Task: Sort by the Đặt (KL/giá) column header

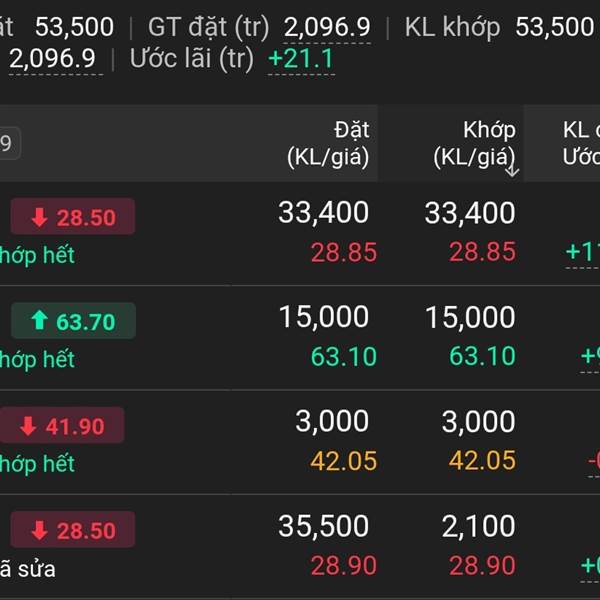Action: click(x=328, y=143)
